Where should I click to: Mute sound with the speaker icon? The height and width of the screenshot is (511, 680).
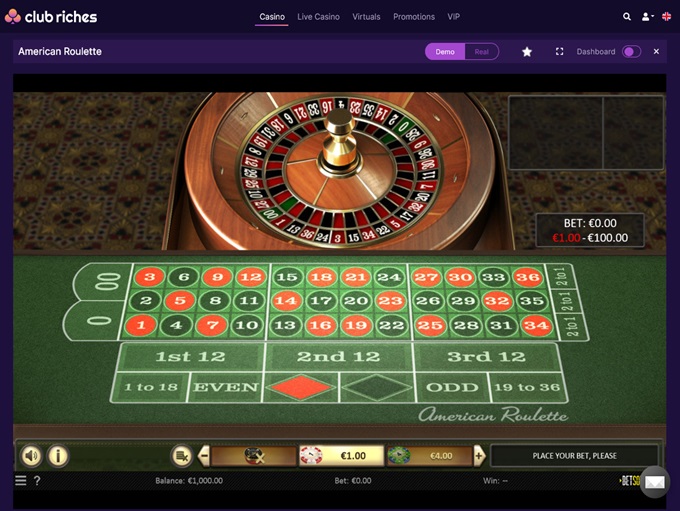(31, 456)
